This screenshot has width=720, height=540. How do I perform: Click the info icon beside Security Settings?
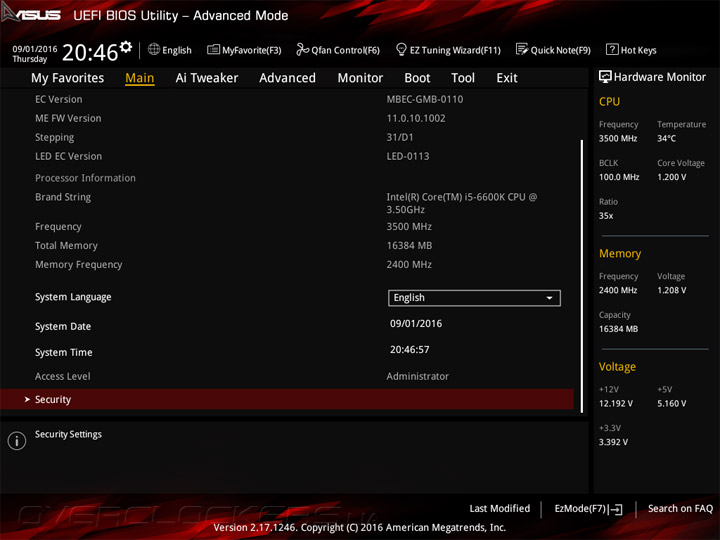(x=17, y=441)
